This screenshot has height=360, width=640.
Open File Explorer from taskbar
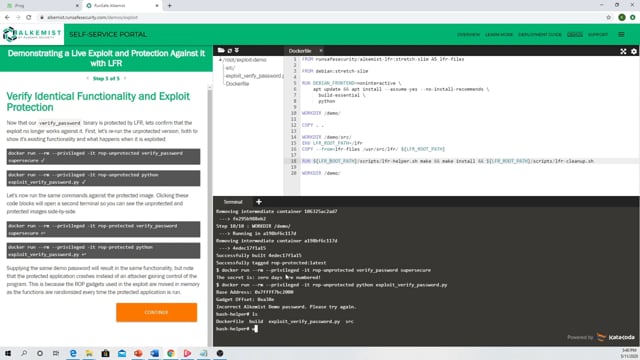(x=89, y=353)
